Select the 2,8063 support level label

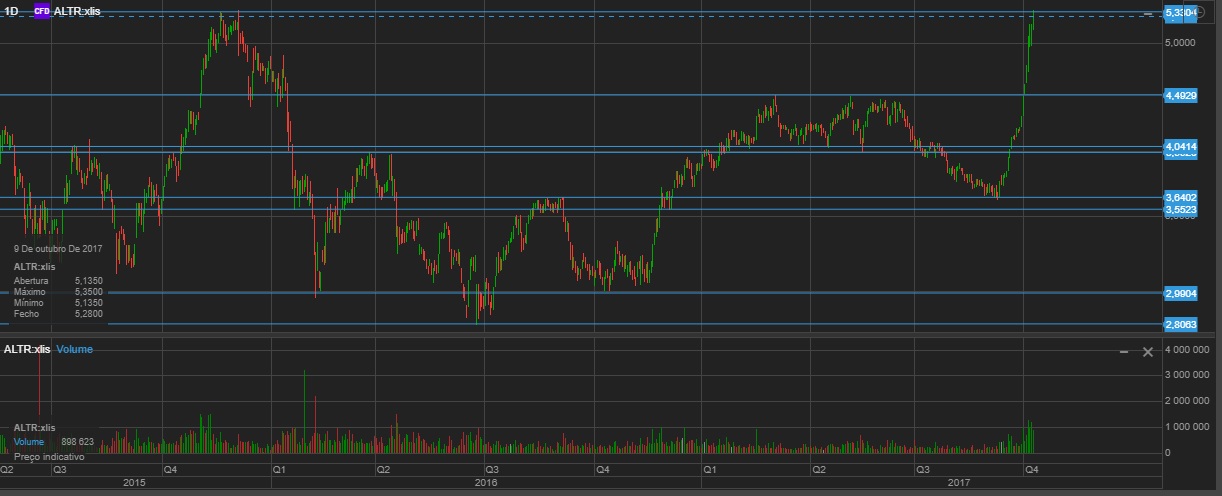coord(1181,324)
